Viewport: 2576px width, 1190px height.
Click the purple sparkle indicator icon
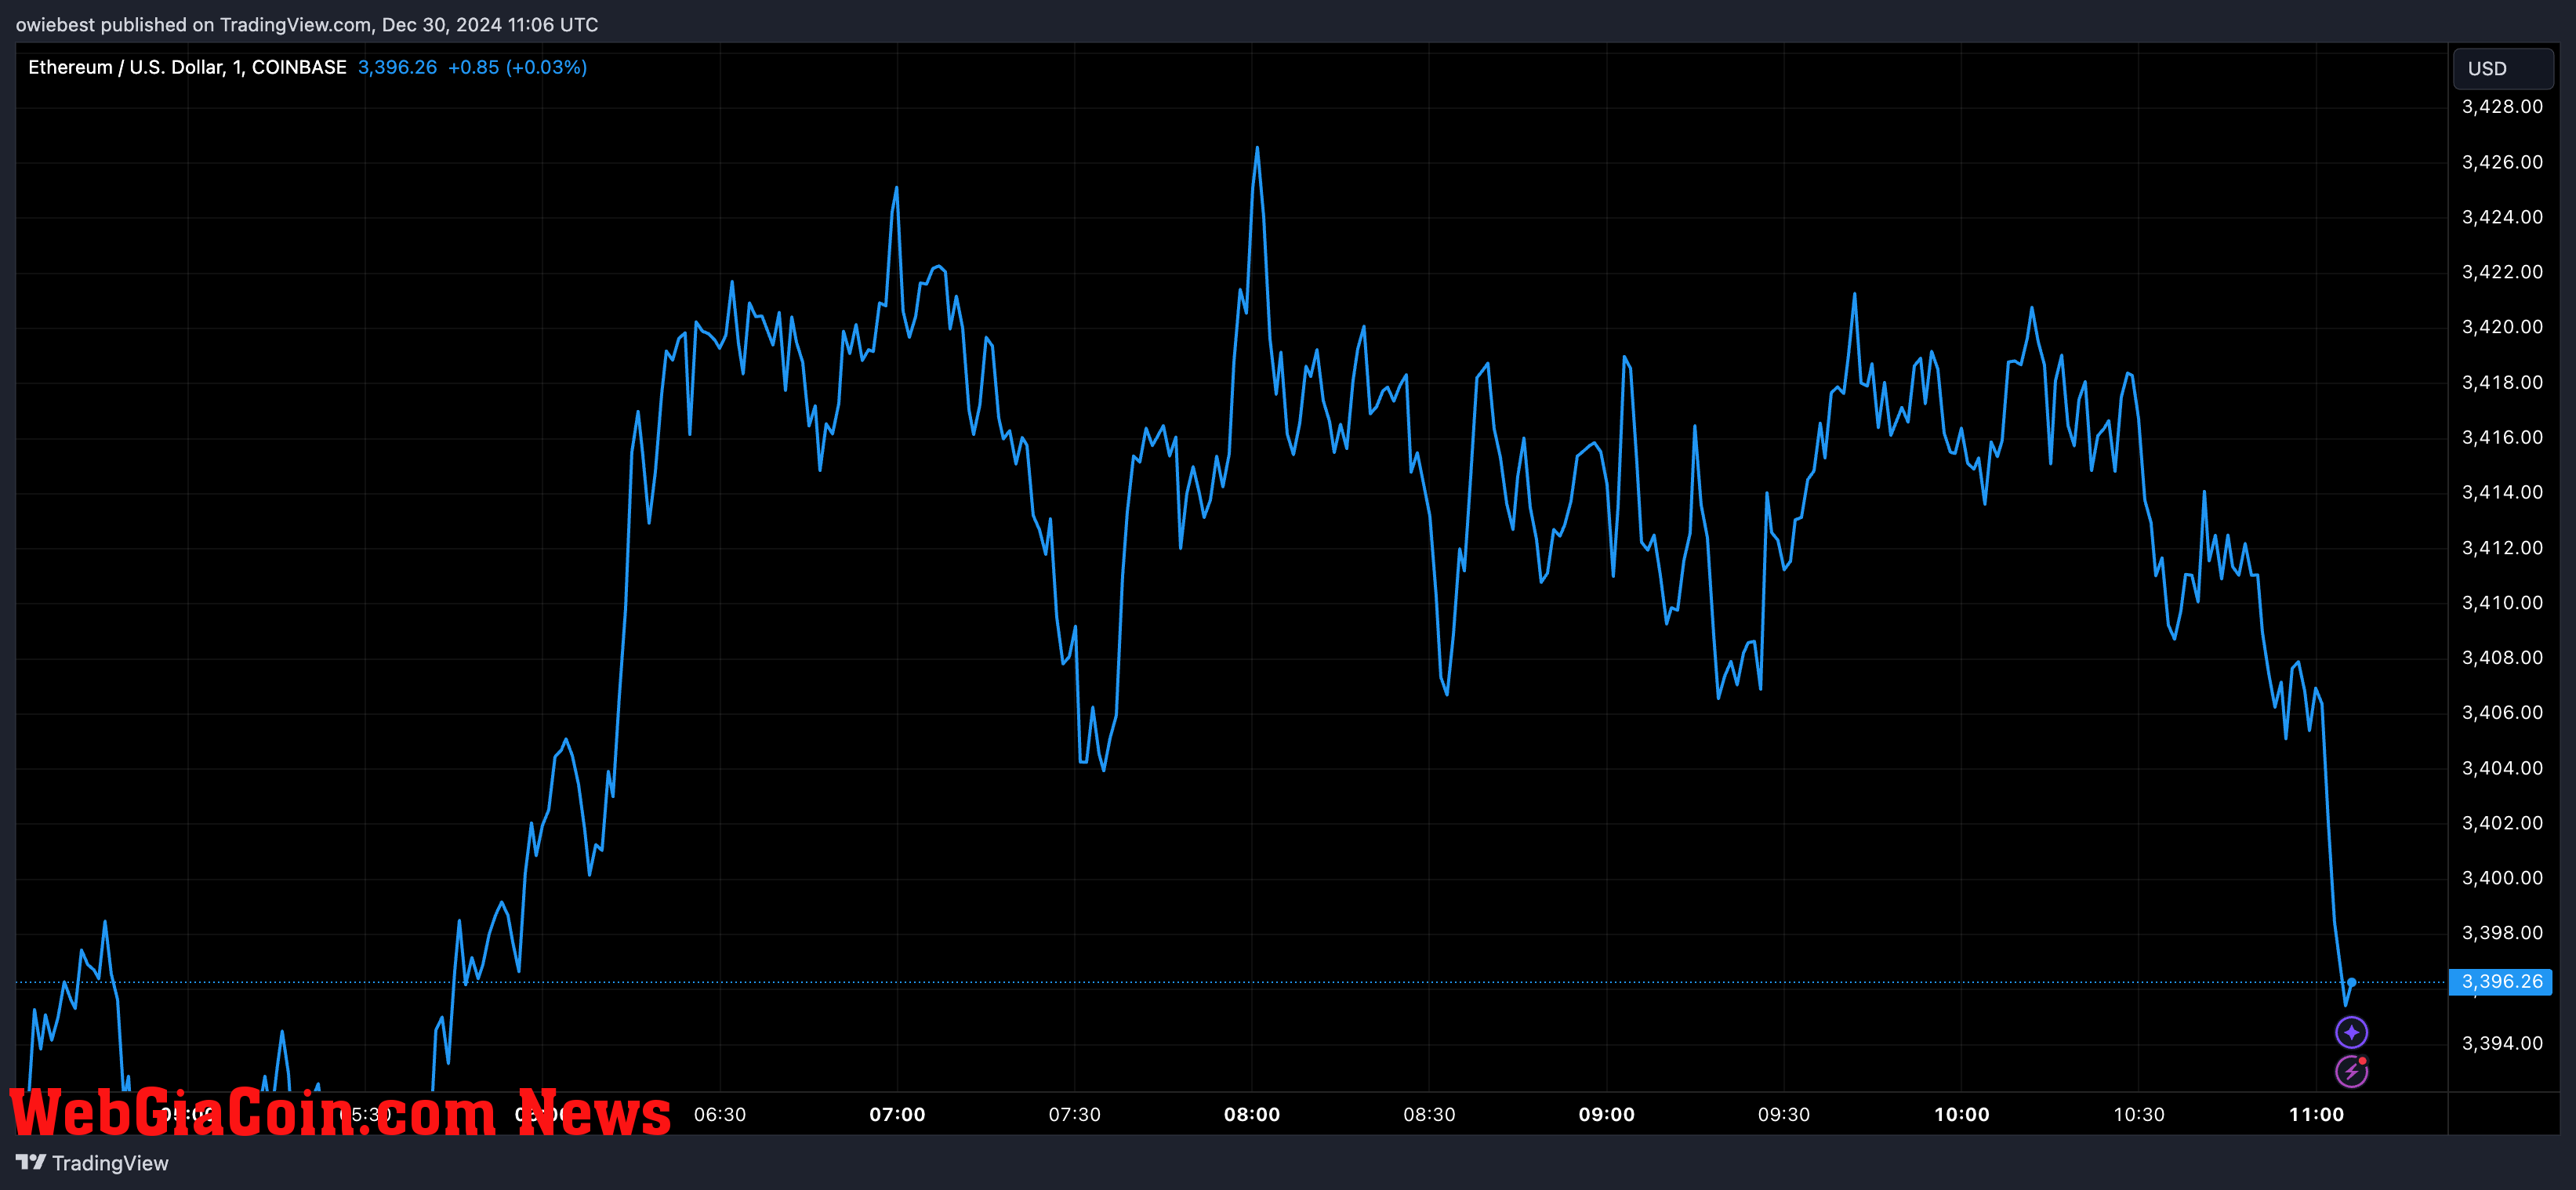click(2351, 1032)
